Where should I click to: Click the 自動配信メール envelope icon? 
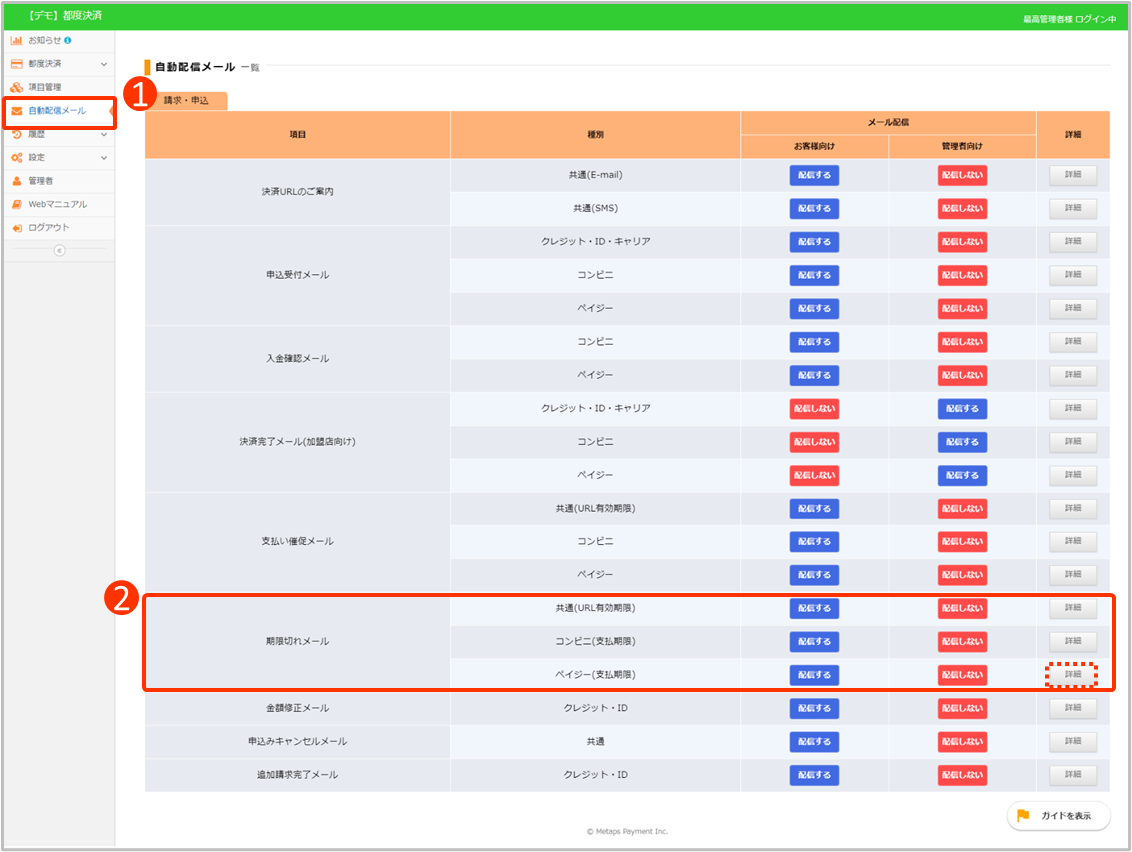(x=17, y=111)
